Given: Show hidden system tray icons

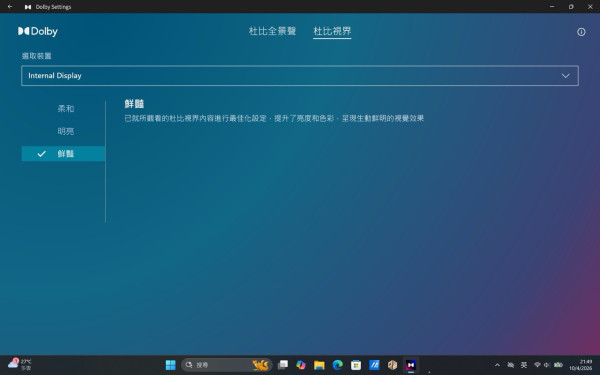Looking at the screenshot, I should tap(497, 365).
